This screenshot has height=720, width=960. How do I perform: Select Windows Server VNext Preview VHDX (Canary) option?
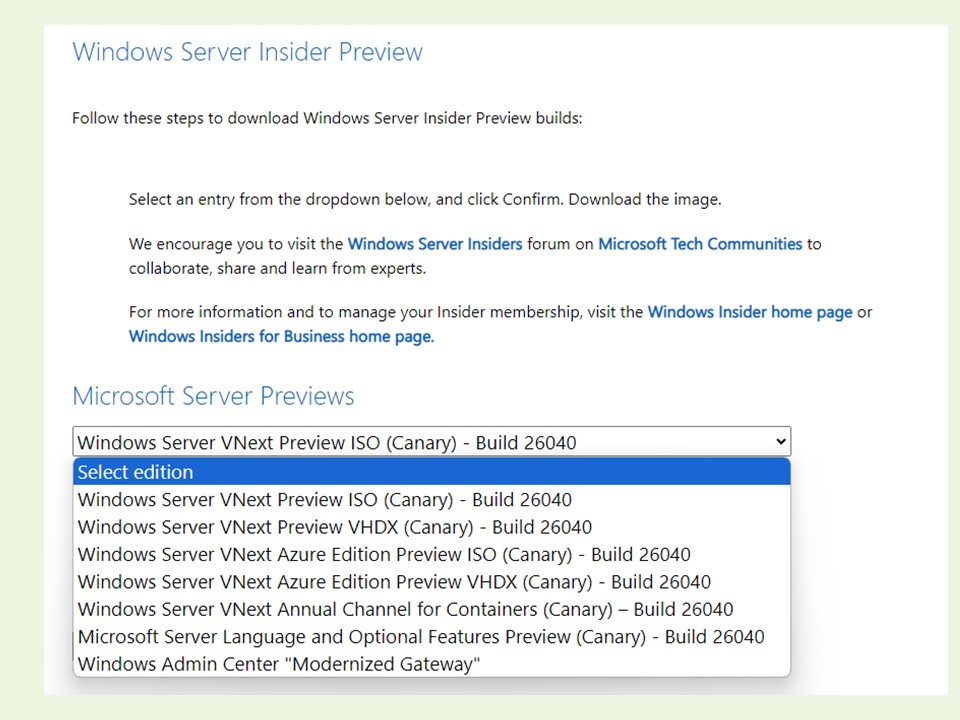tap(432, 527)
